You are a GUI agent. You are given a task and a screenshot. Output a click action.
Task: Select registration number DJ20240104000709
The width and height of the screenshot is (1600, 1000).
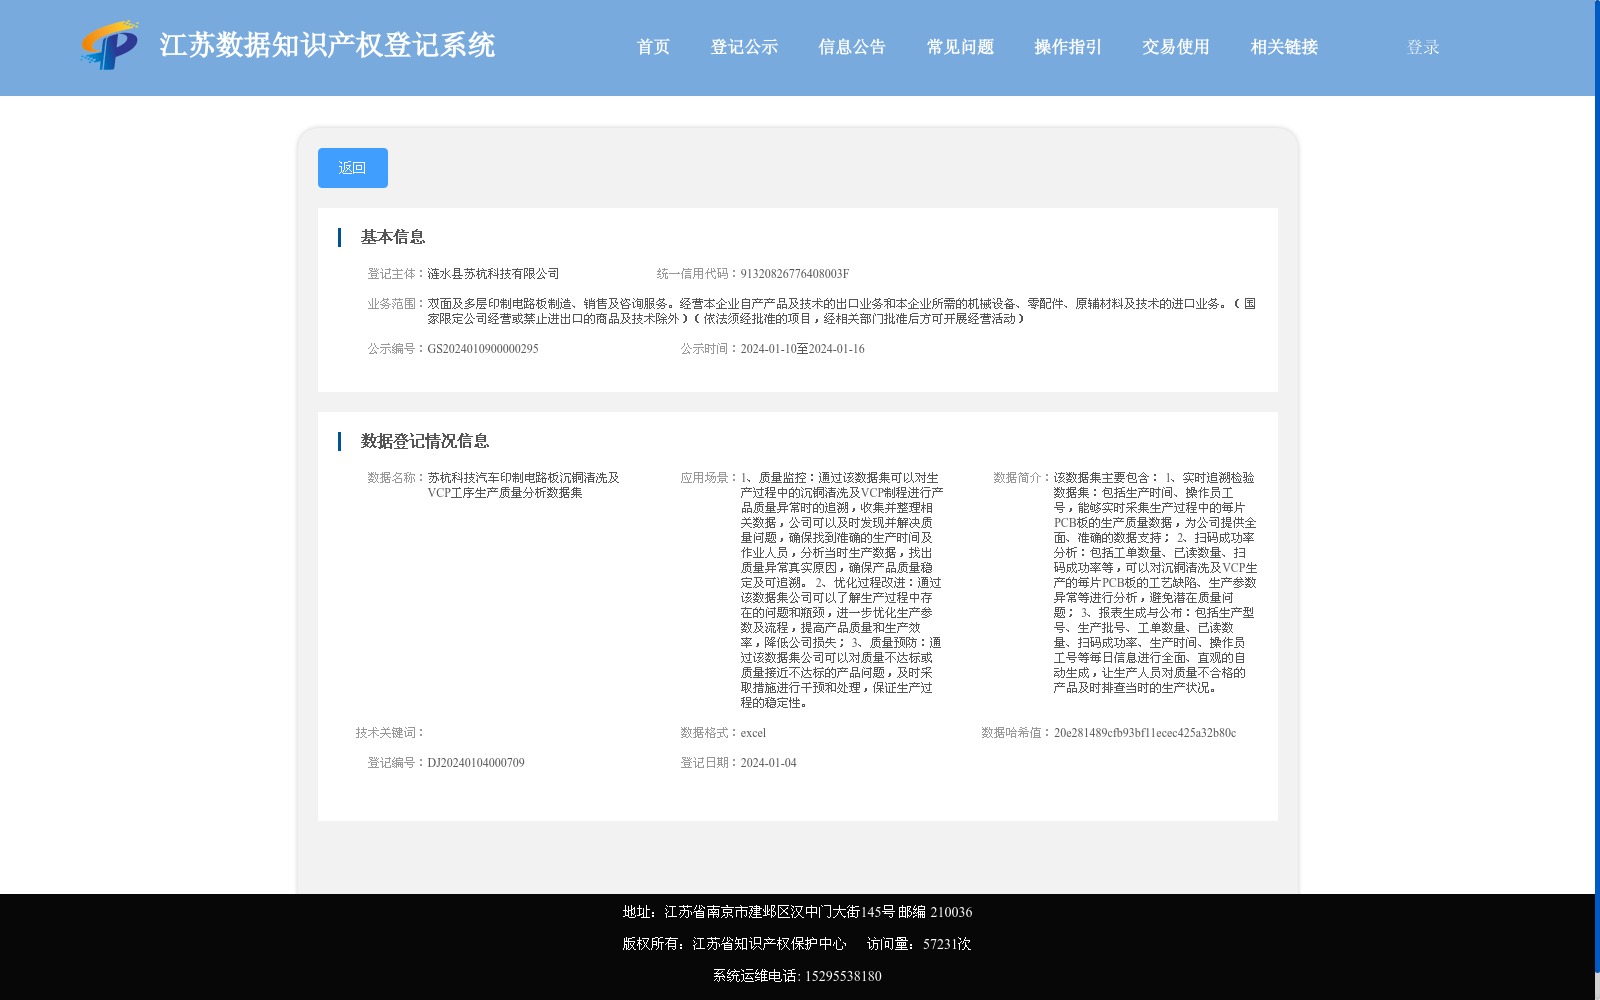pos(476,763)
